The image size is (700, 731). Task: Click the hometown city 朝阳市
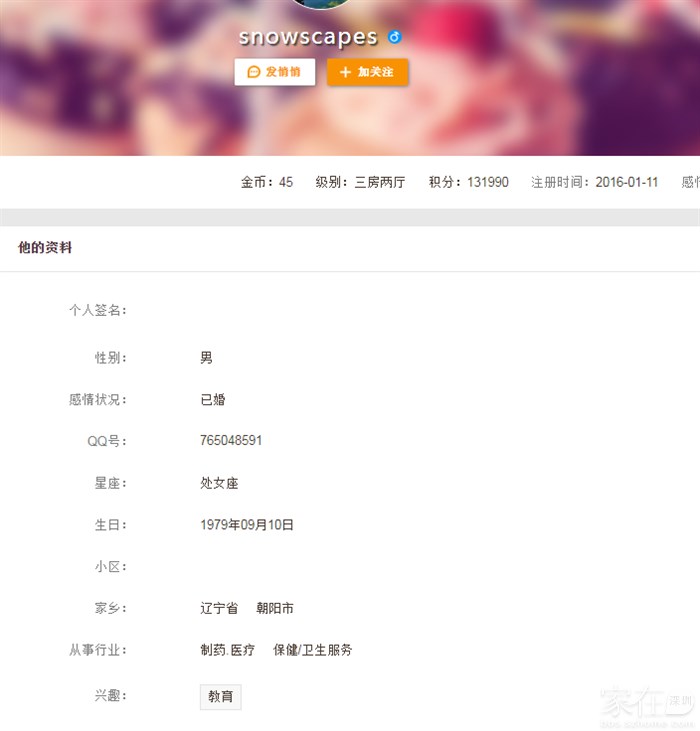275,608
